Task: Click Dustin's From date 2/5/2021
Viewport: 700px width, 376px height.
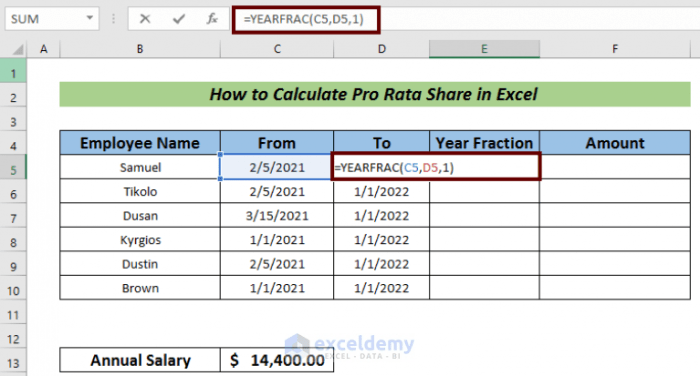Action: (277, 263)
